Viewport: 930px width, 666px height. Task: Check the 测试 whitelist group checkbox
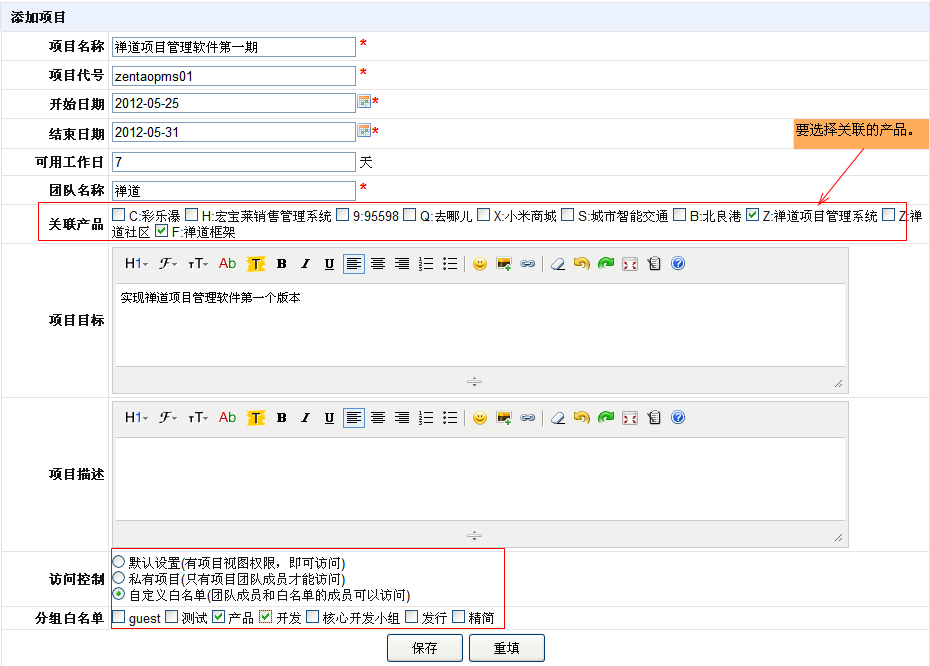(x=171, y=617)
